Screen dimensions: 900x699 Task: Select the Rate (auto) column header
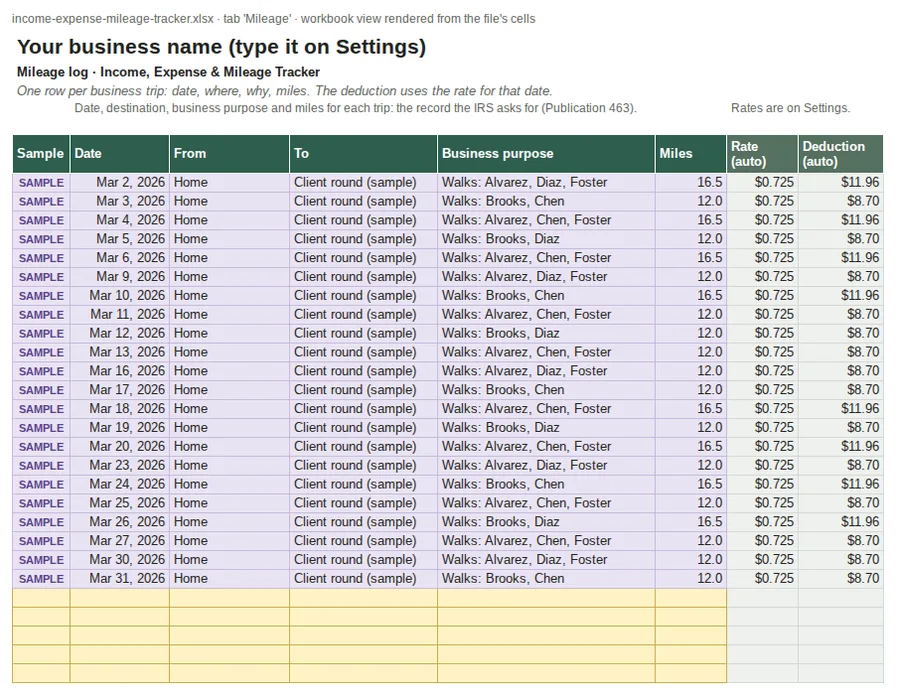pos(762,154)
